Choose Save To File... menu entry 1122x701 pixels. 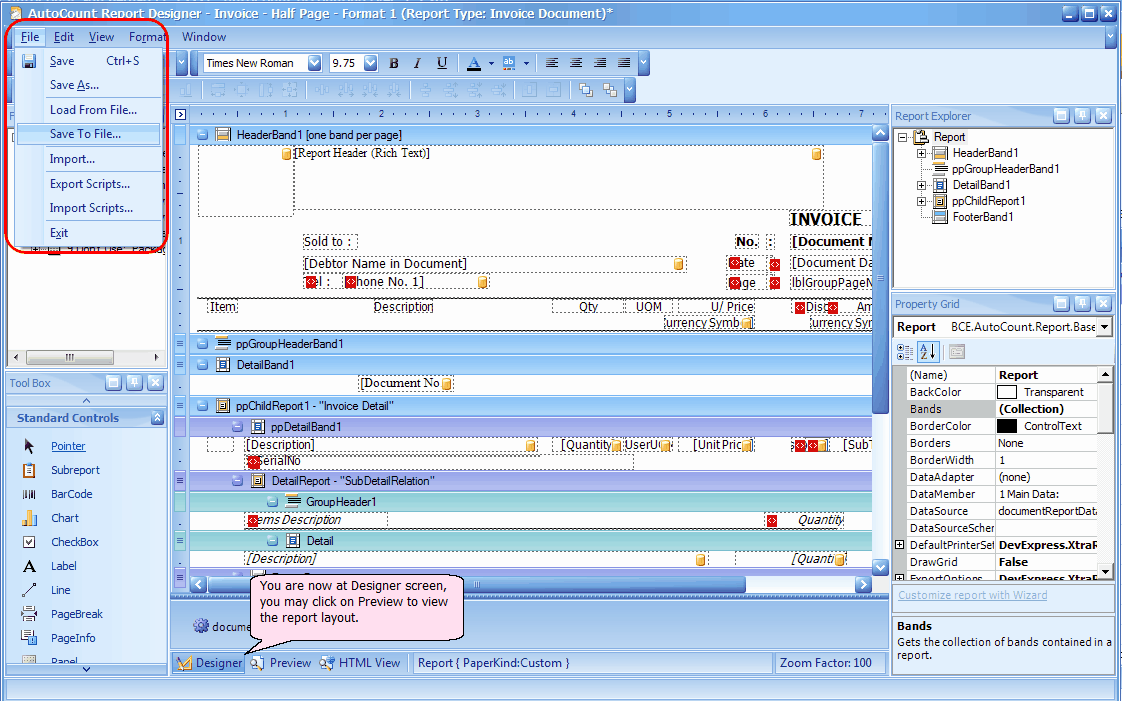pyautogui.click(x=89, y=134)
